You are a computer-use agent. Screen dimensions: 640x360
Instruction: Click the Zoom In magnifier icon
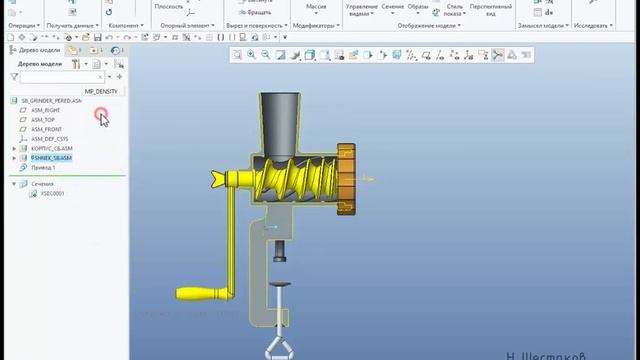251,55
